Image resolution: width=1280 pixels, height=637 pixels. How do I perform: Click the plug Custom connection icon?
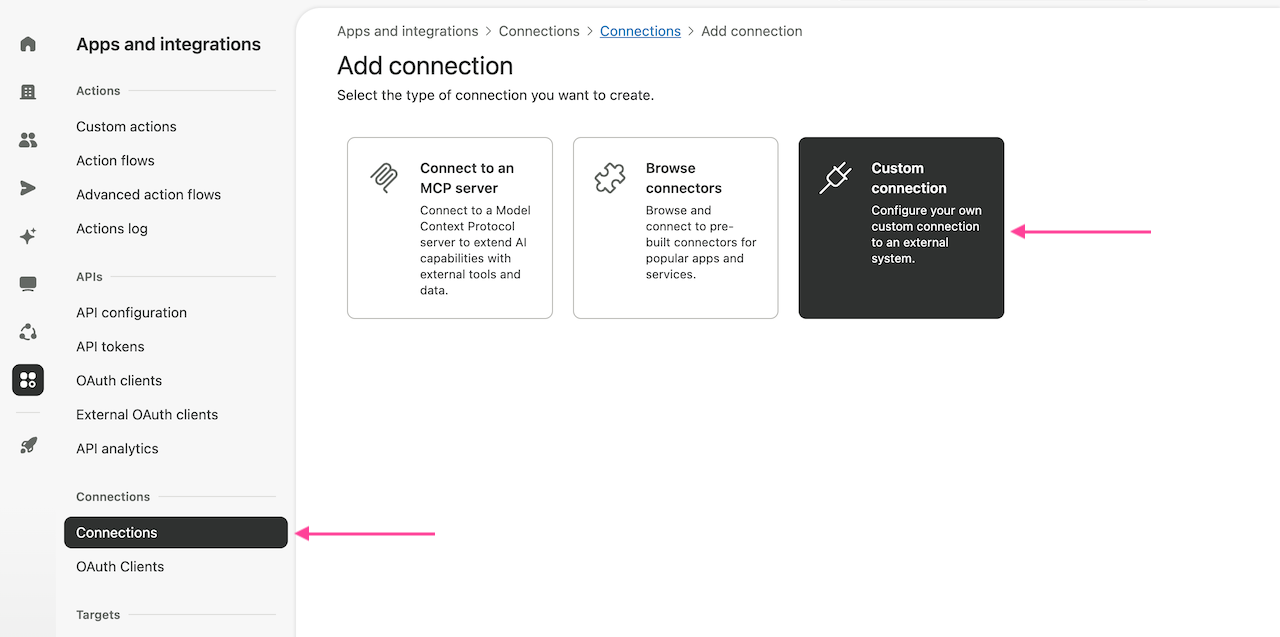[x=835, y=178]
